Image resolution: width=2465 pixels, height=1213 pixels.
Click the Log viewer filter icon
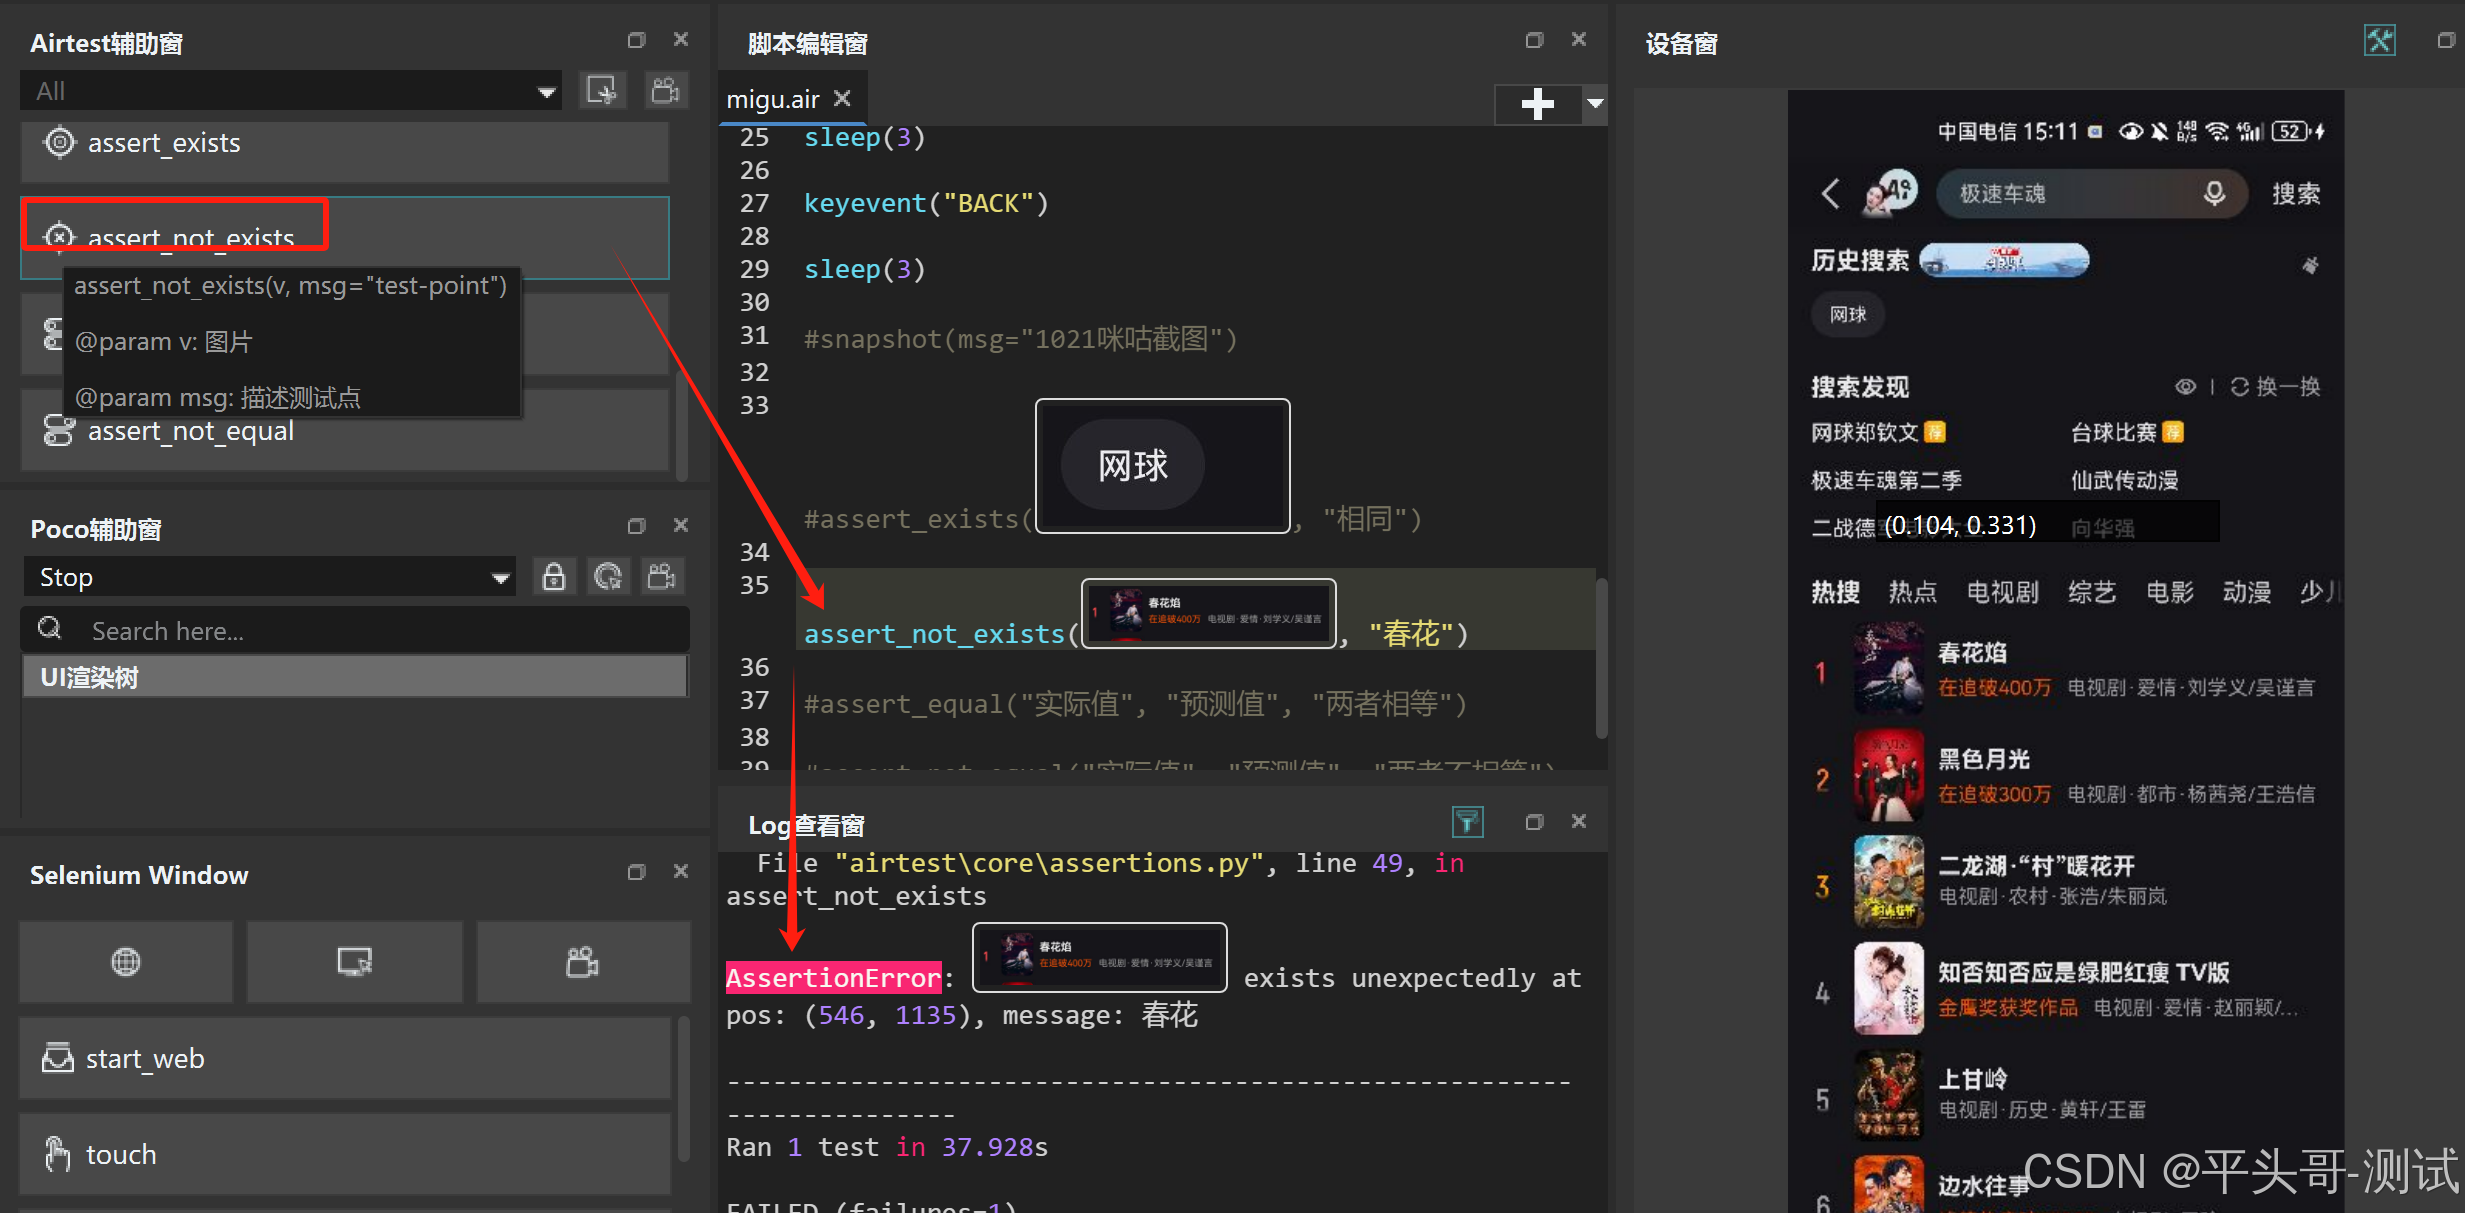pyautogui.click(x=1467, y=822)
